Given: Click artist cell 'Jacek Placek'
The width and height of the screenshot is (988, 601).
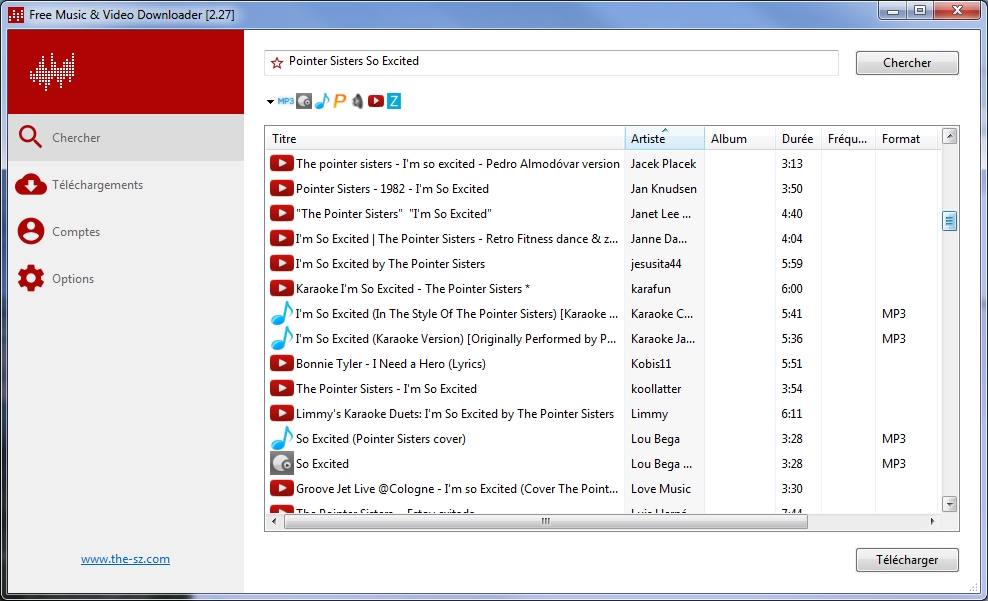Looking at the screenshot, I should pyautogui.click(x=663, y=164).
